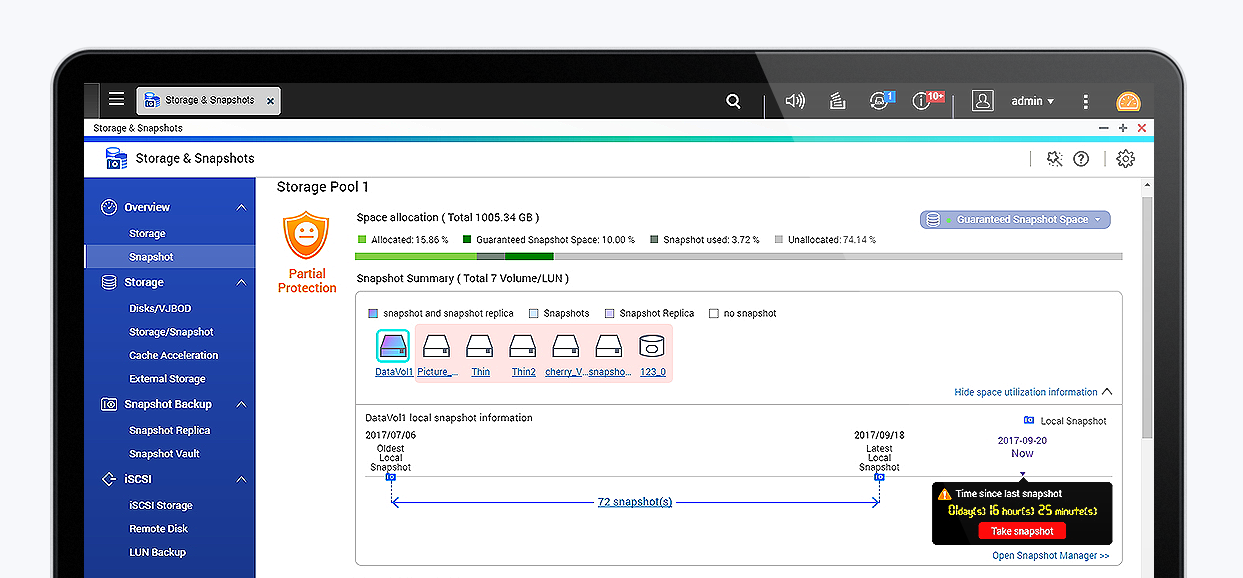Click the search magnifier icon
This screenshot has height=578, width=1243.
point(733,101)
